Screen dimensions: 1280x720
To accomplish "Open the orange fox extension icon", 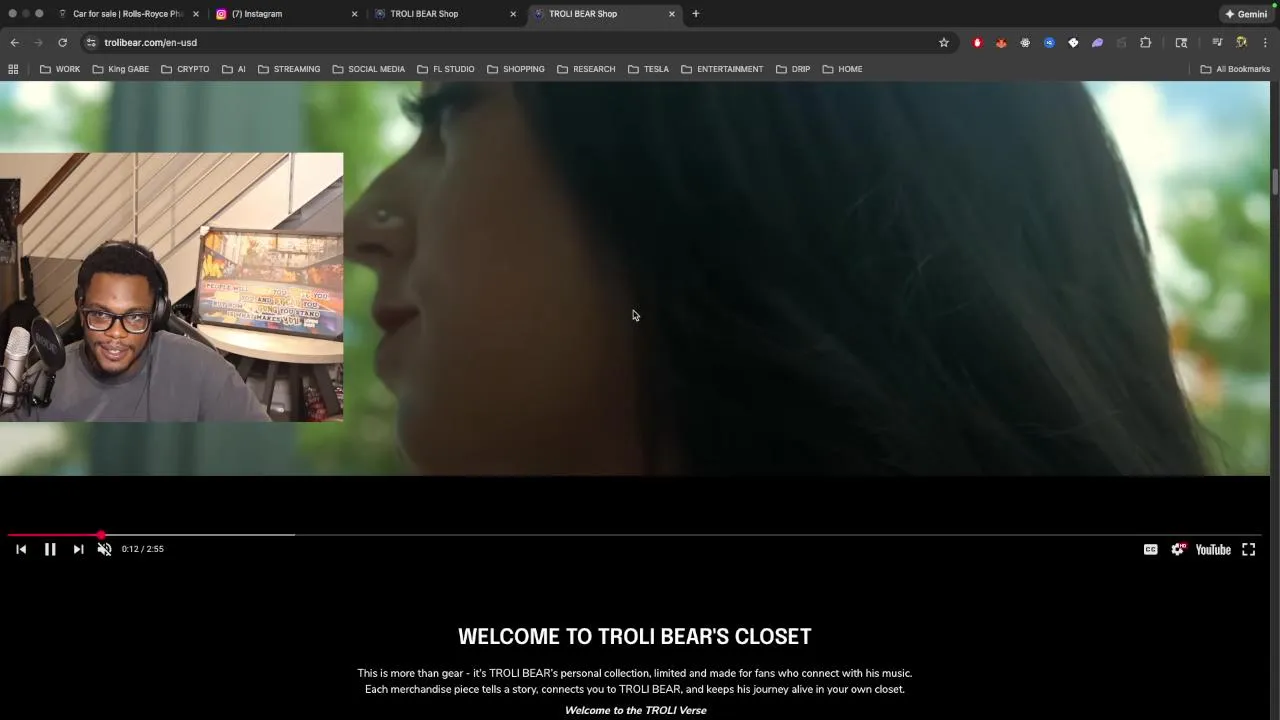I will coord(1001,42).
